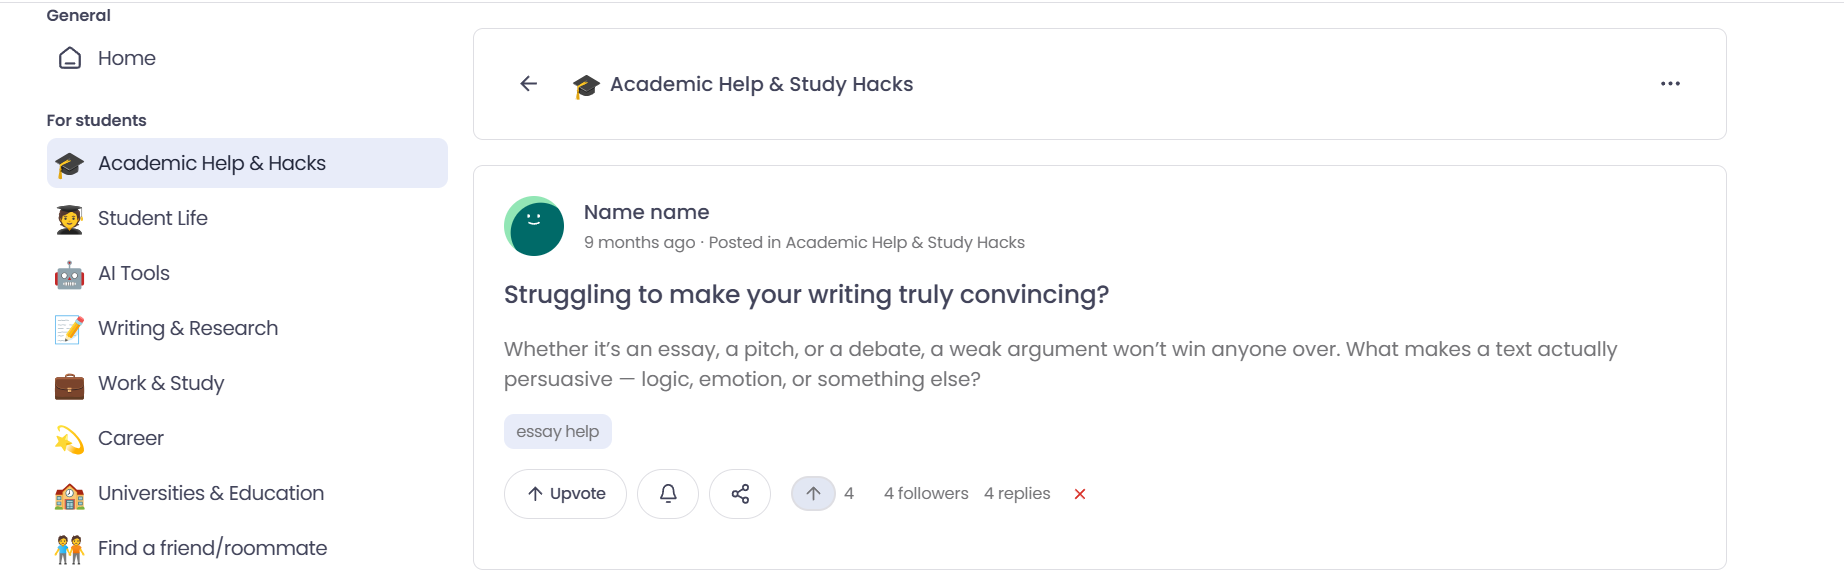The height and width of the screenshot is (586, 1844).
Task: Open the essay help tag filter
Action: (557, 431)
